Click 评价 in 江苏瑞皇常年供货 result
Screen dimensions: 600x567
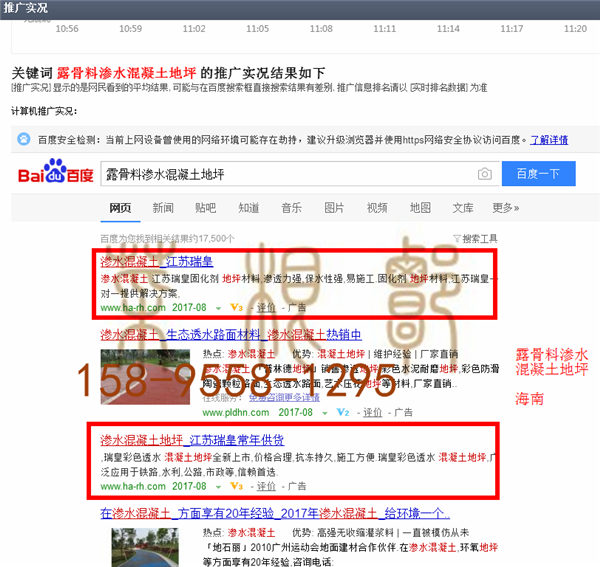tap(266, 486)
